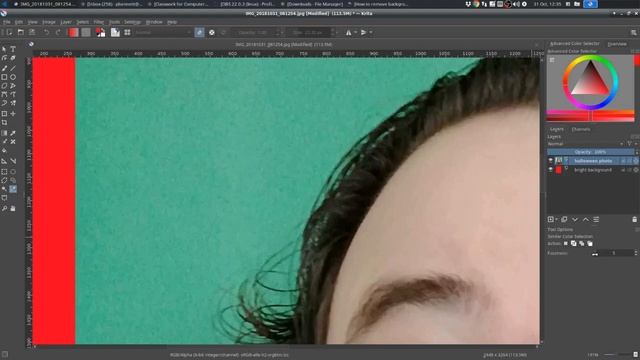Image resolution: width=640 pixels, height=360 pixels.
Task: Click the Chrome icon in system tray
Action: tap(476, 4)
